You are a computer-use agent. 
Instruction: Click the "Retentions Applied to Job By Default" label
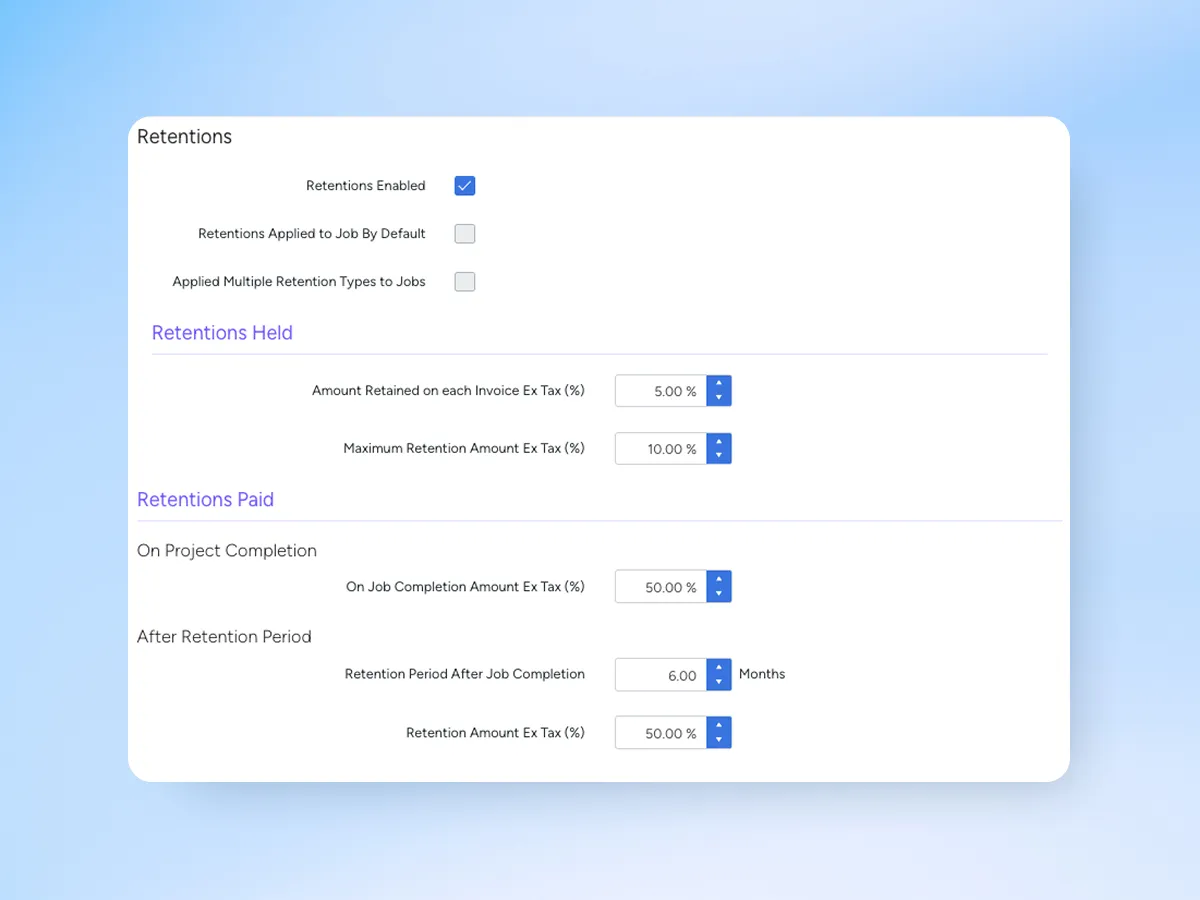tap(312, 234)
